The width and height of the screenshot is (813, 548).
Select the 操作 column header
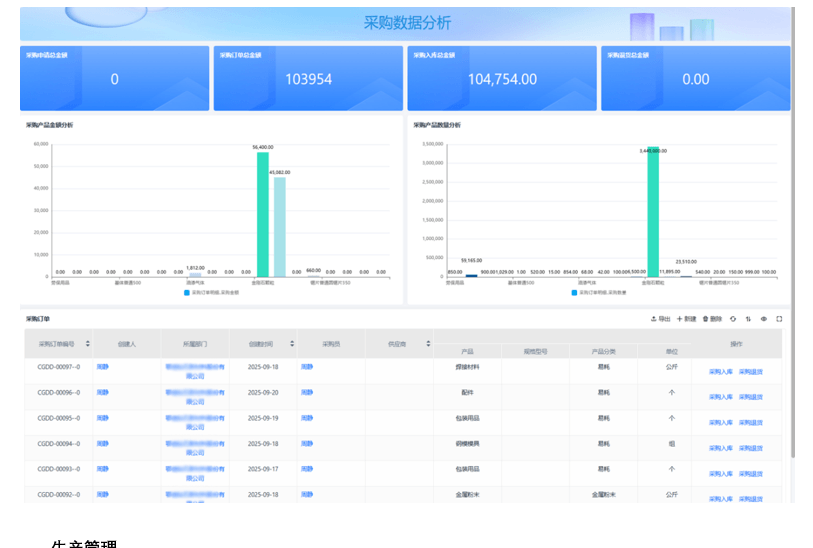click(x=736, y=343)
